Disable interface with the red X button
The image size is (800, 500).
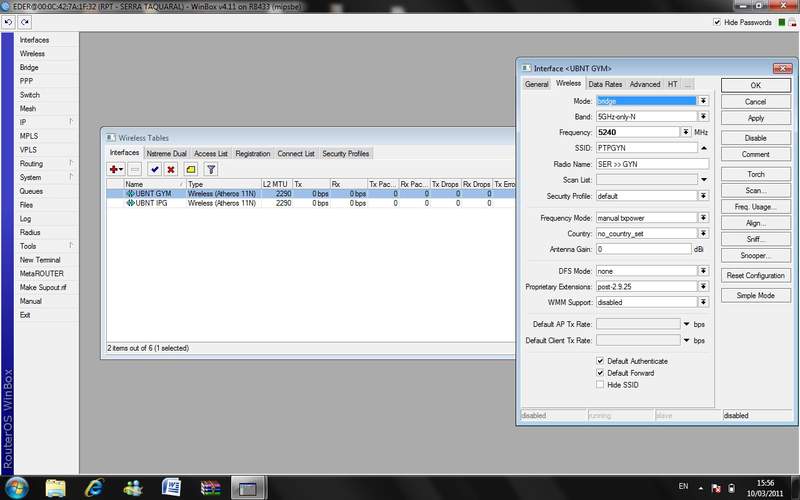(x=171, y=169)
